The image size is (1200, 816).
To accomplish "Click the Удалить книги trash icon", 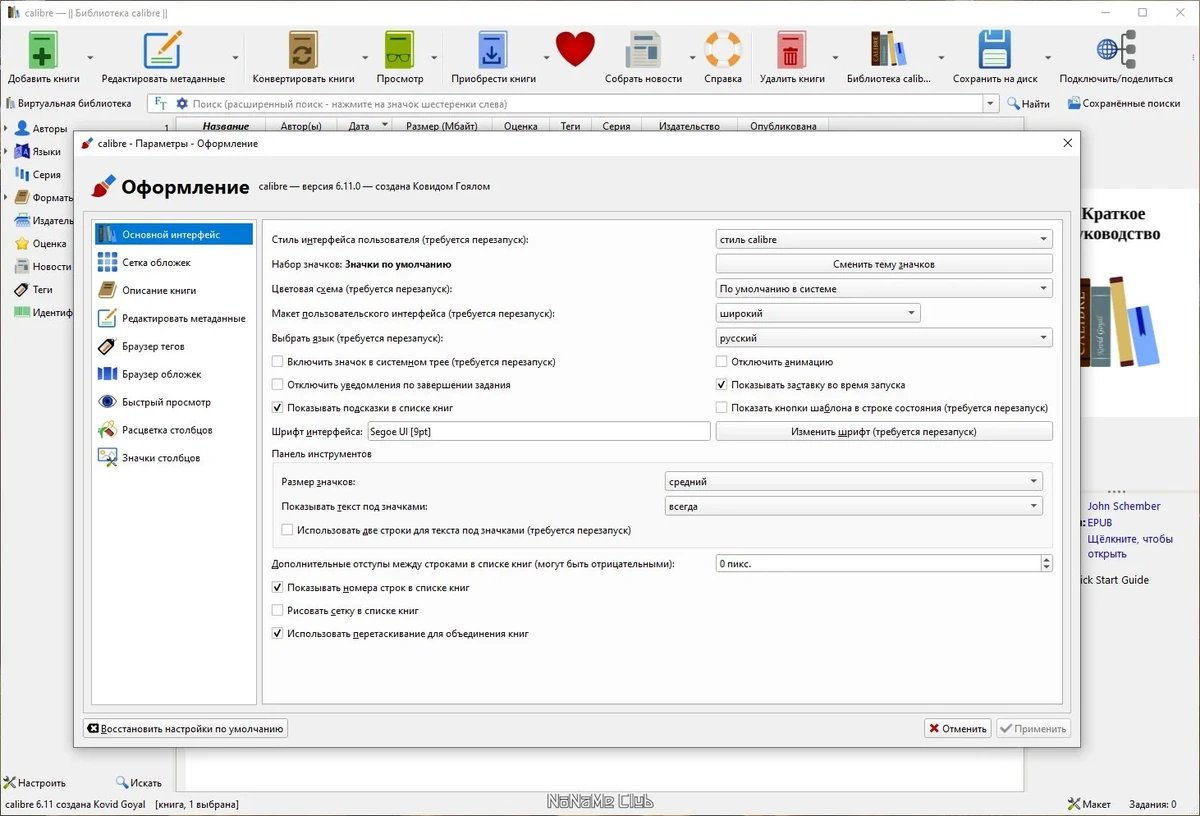I will tap(792, 50).
